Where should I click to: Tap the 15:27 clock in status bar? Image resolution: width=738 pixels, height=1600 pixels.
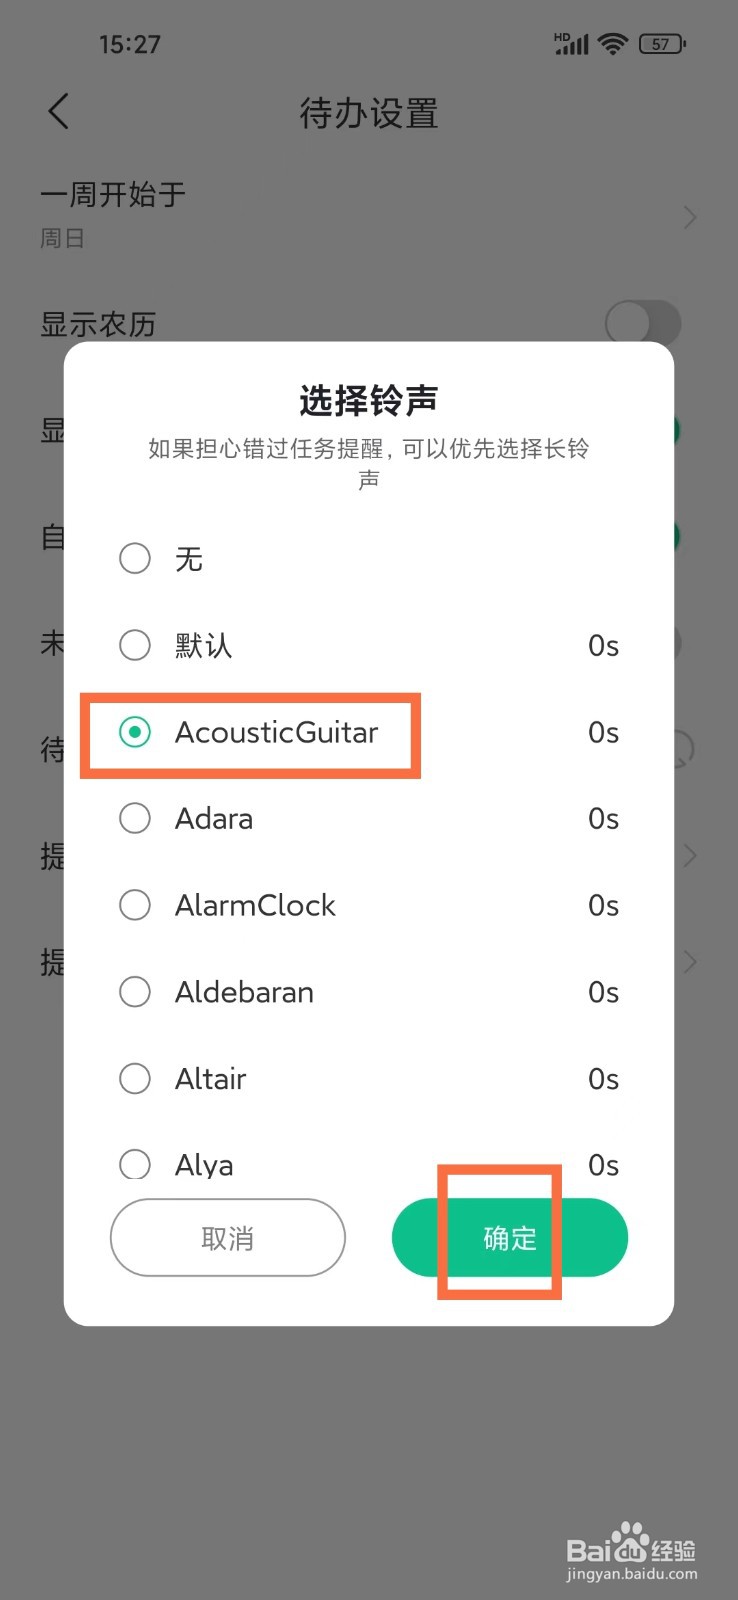pos(129,44)
